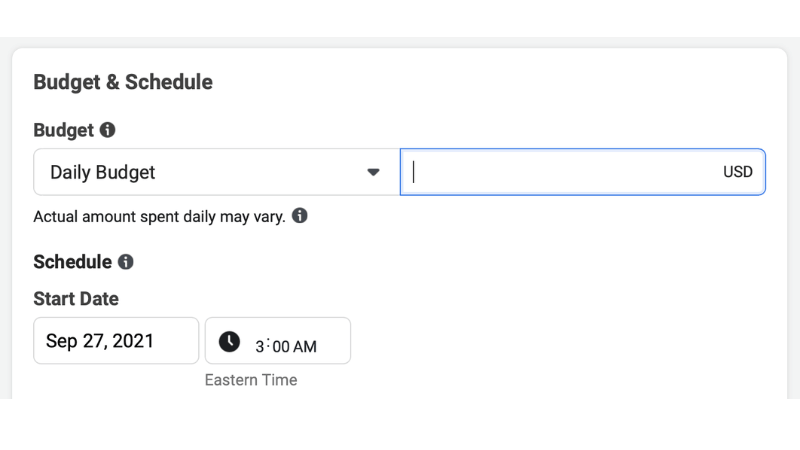Screen dimensions: 800x450
Task: Open the Daily Budget dropdown text
Action: pos(103,172)
